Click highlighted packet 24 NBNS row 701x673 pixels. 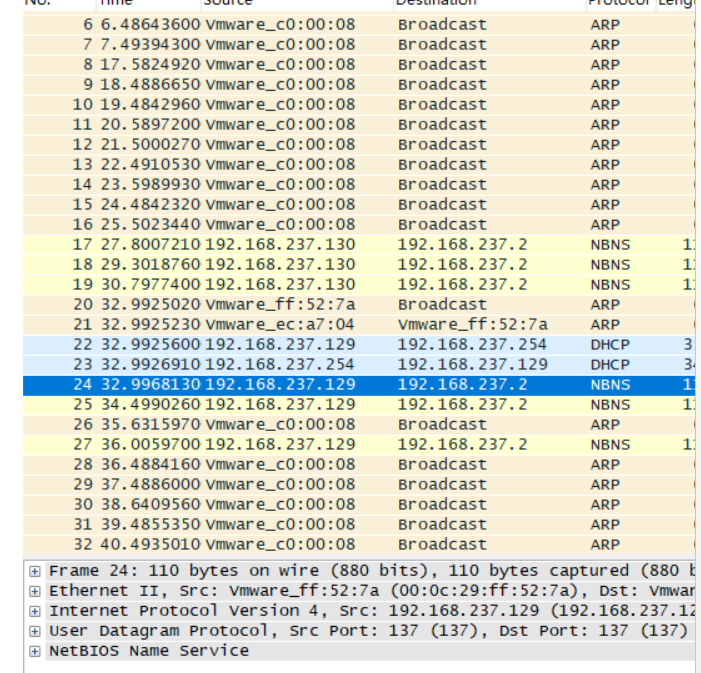point(359,385)
